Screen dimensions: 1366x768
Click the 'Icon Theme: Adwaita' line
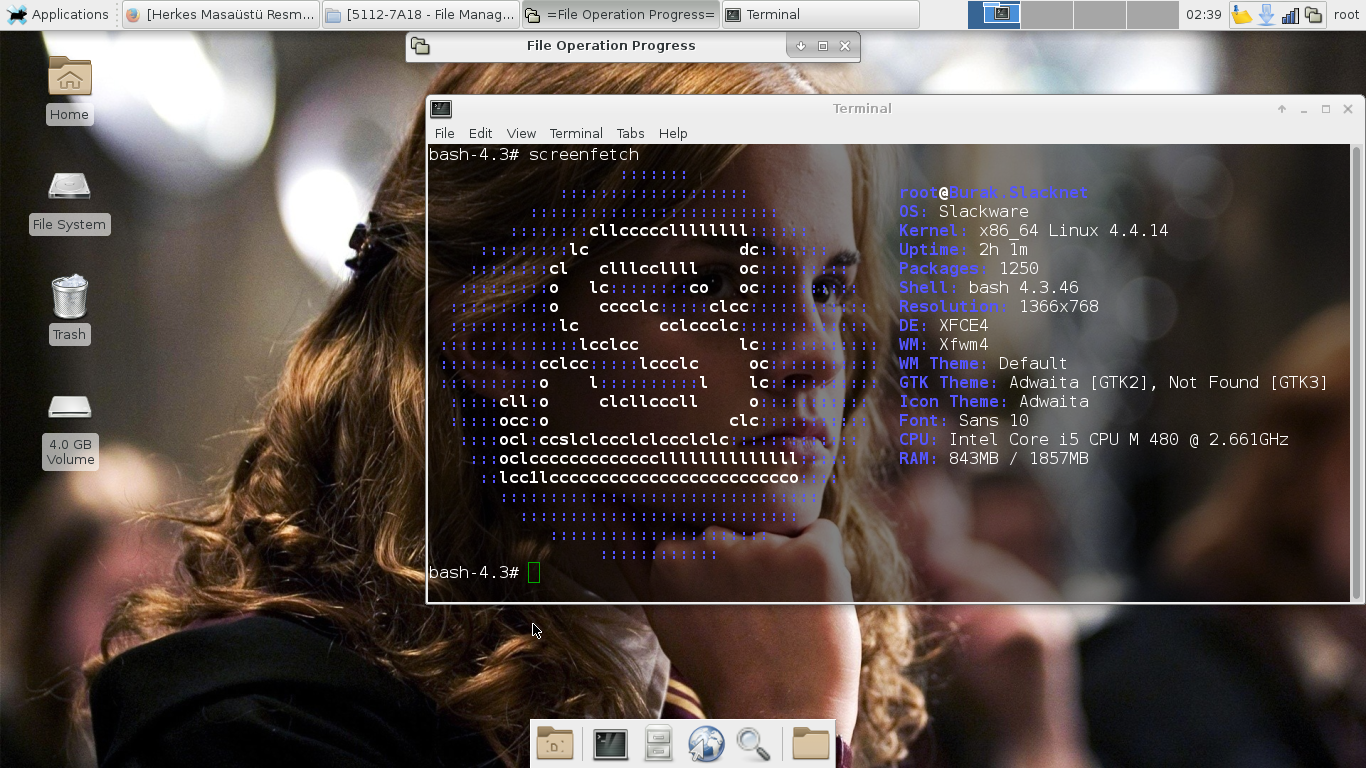[x=994, y=401]
